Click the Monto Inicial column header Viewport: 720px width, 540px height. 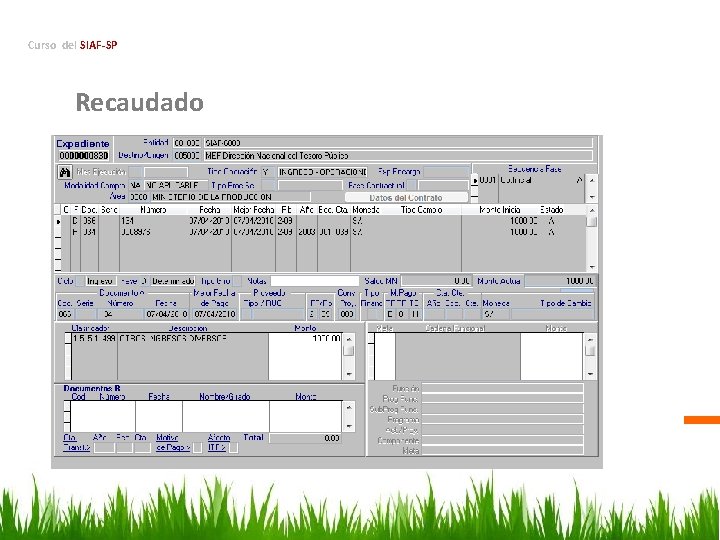click(500, 210)
